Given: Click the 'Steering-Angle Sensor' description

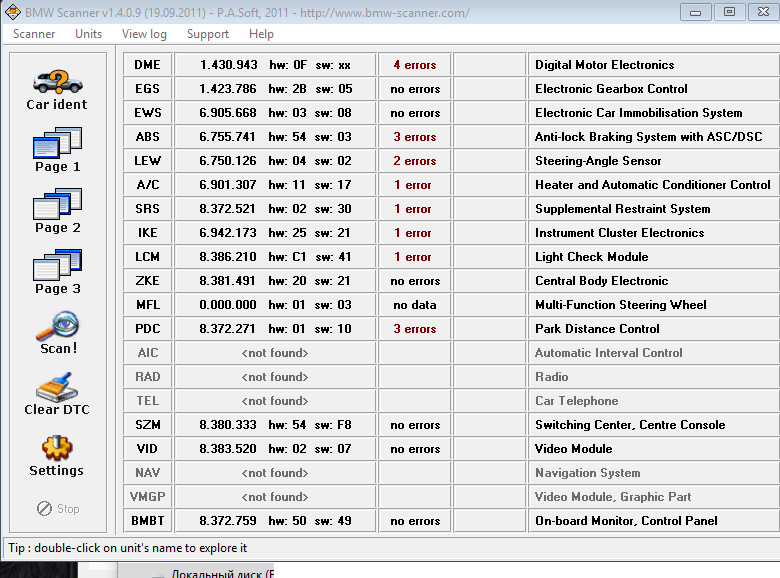Looking at the screenshot, I should [x=598, y=161].
